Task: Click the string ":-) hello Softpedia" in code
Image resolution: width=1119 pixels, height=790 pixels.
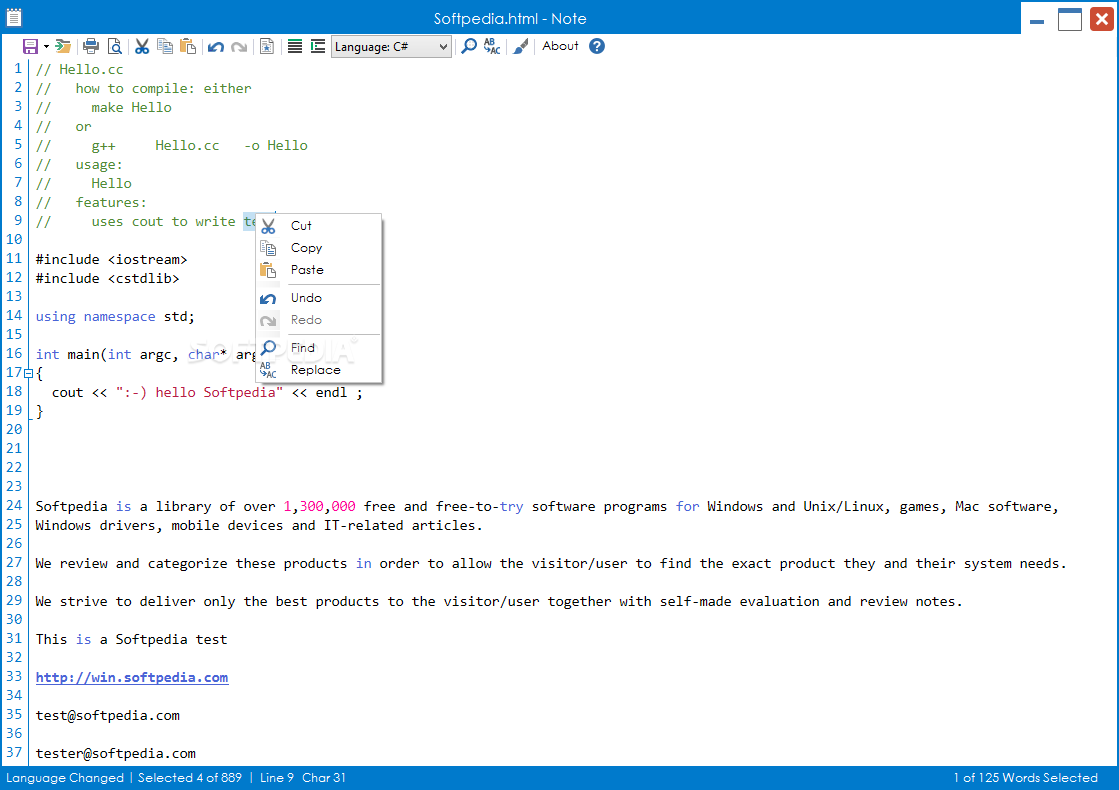Action: point(200,393)
